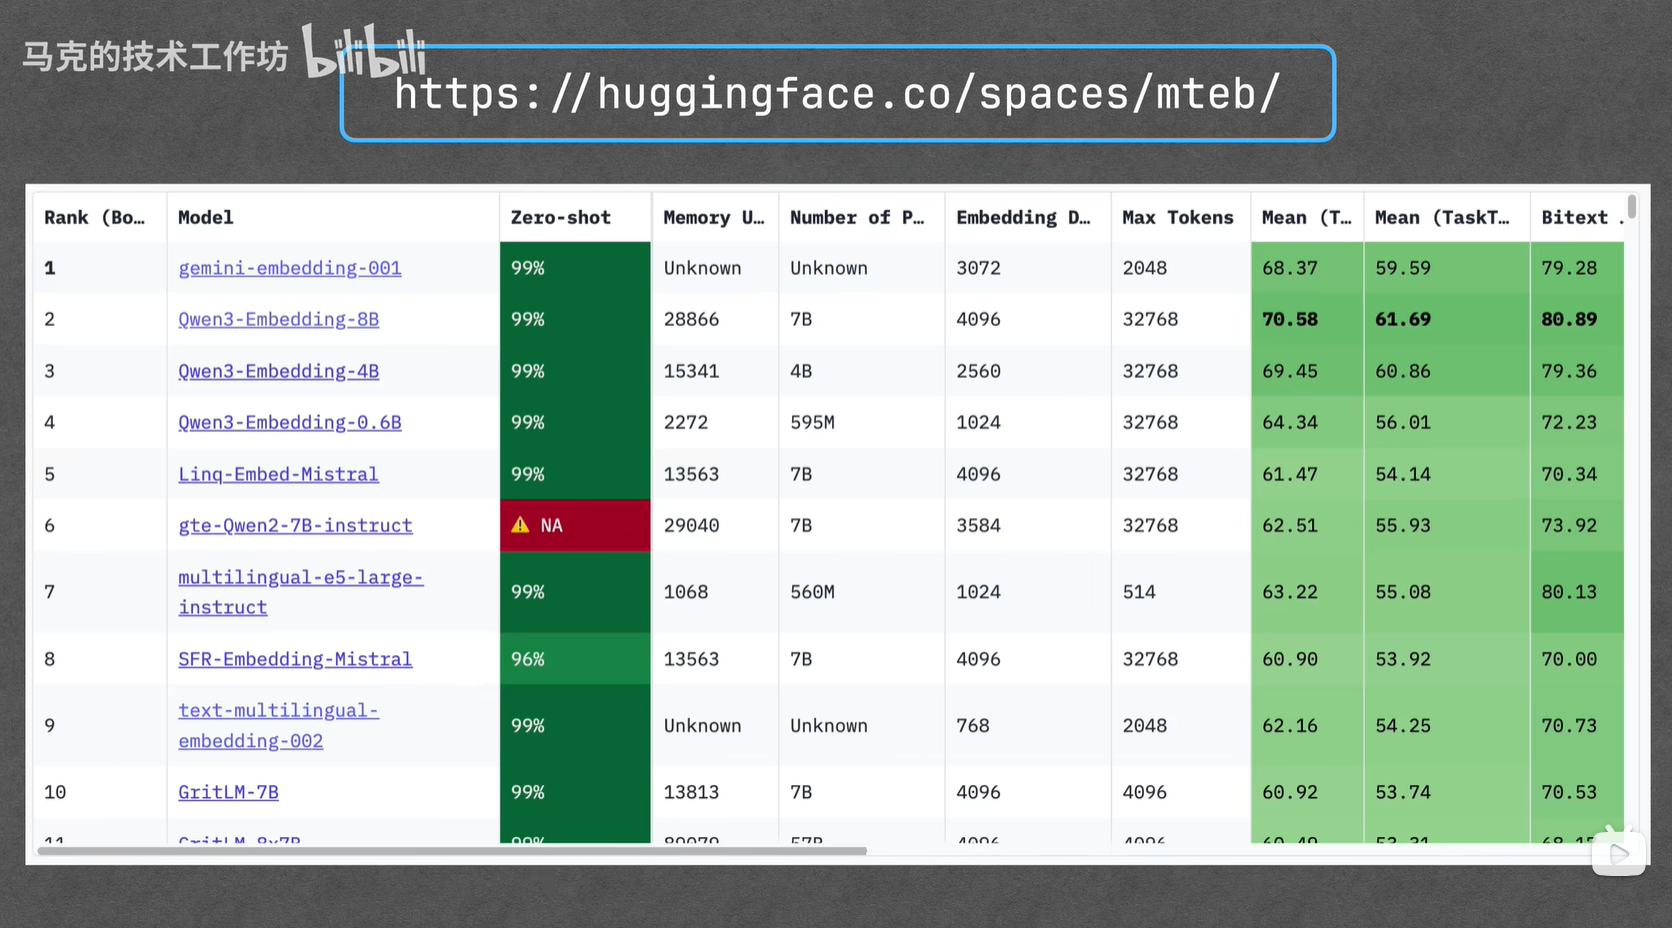Screen dimensions: 1672x928
Task: Select bitext score 73.92
Action: [x=1569, y=525]
